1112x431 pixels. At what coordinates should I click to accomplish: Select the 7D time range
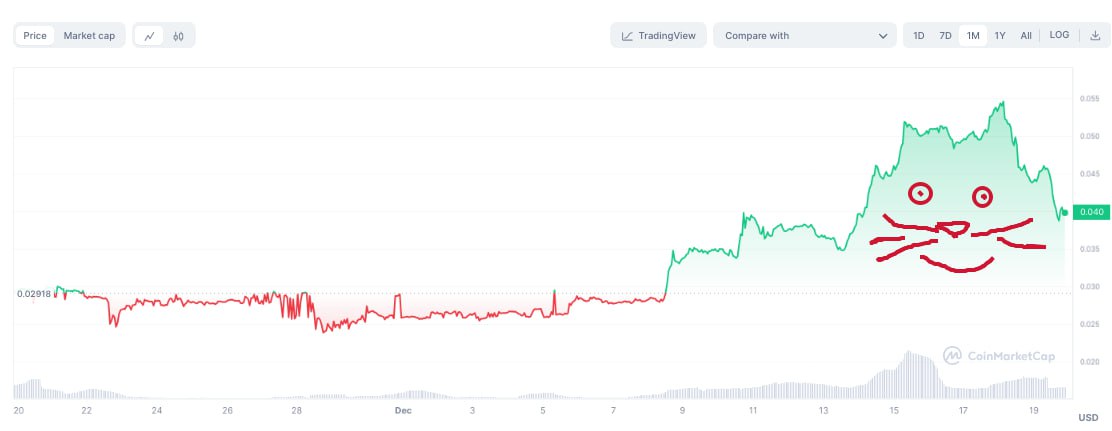pos(945,36)
